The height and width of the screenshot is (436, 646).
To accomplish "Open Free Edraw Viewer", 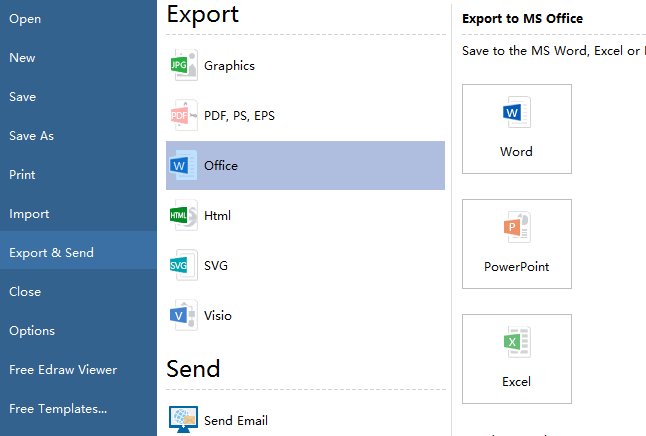I will (x=63, y=370).
